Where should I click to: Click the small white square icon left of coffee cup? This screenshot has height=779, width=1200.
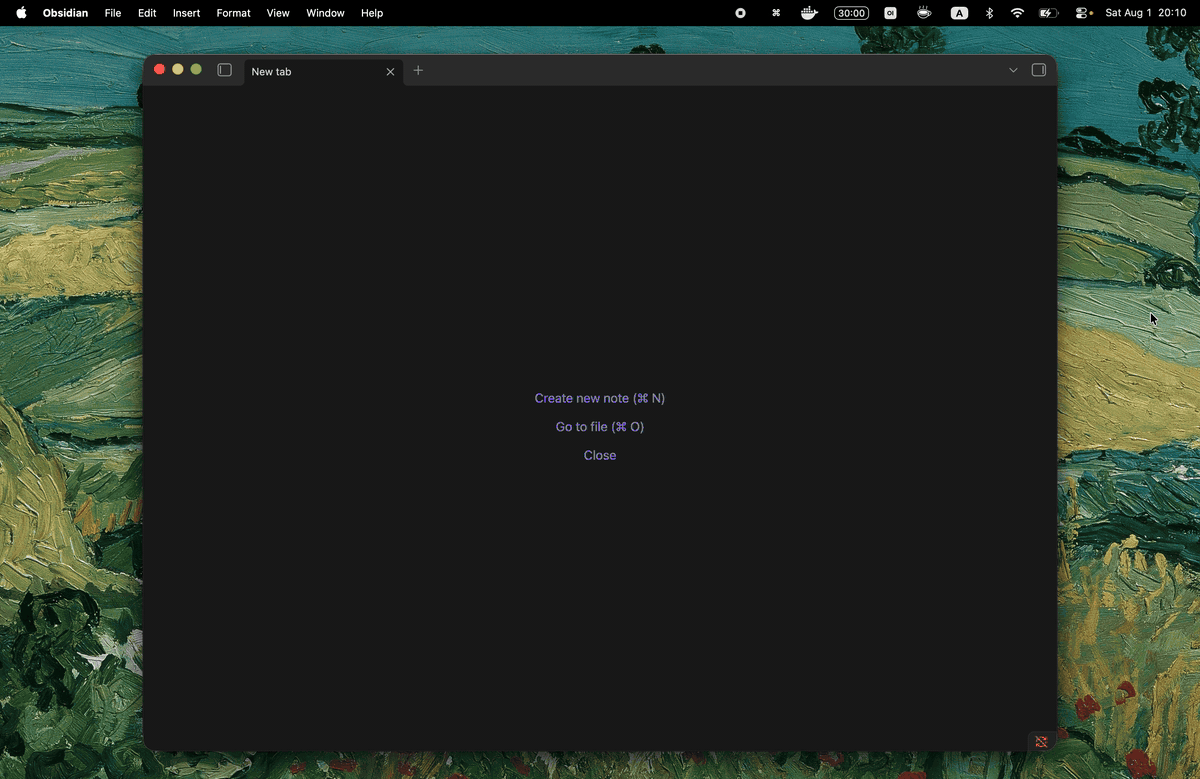tap(890, 13)
